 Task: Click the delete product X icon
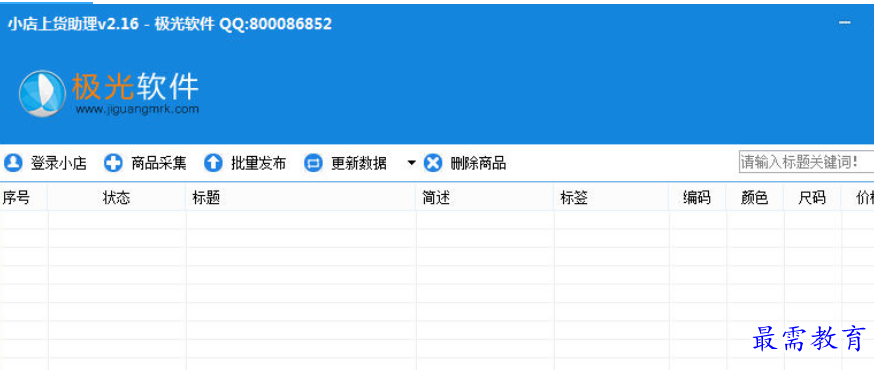coord(433,163)
